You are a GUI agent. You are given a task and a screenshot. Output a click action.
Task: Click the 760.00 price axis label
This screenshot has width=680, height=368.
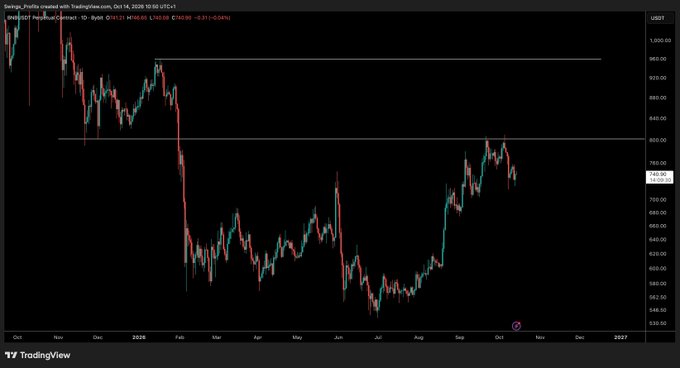(658, 163)
